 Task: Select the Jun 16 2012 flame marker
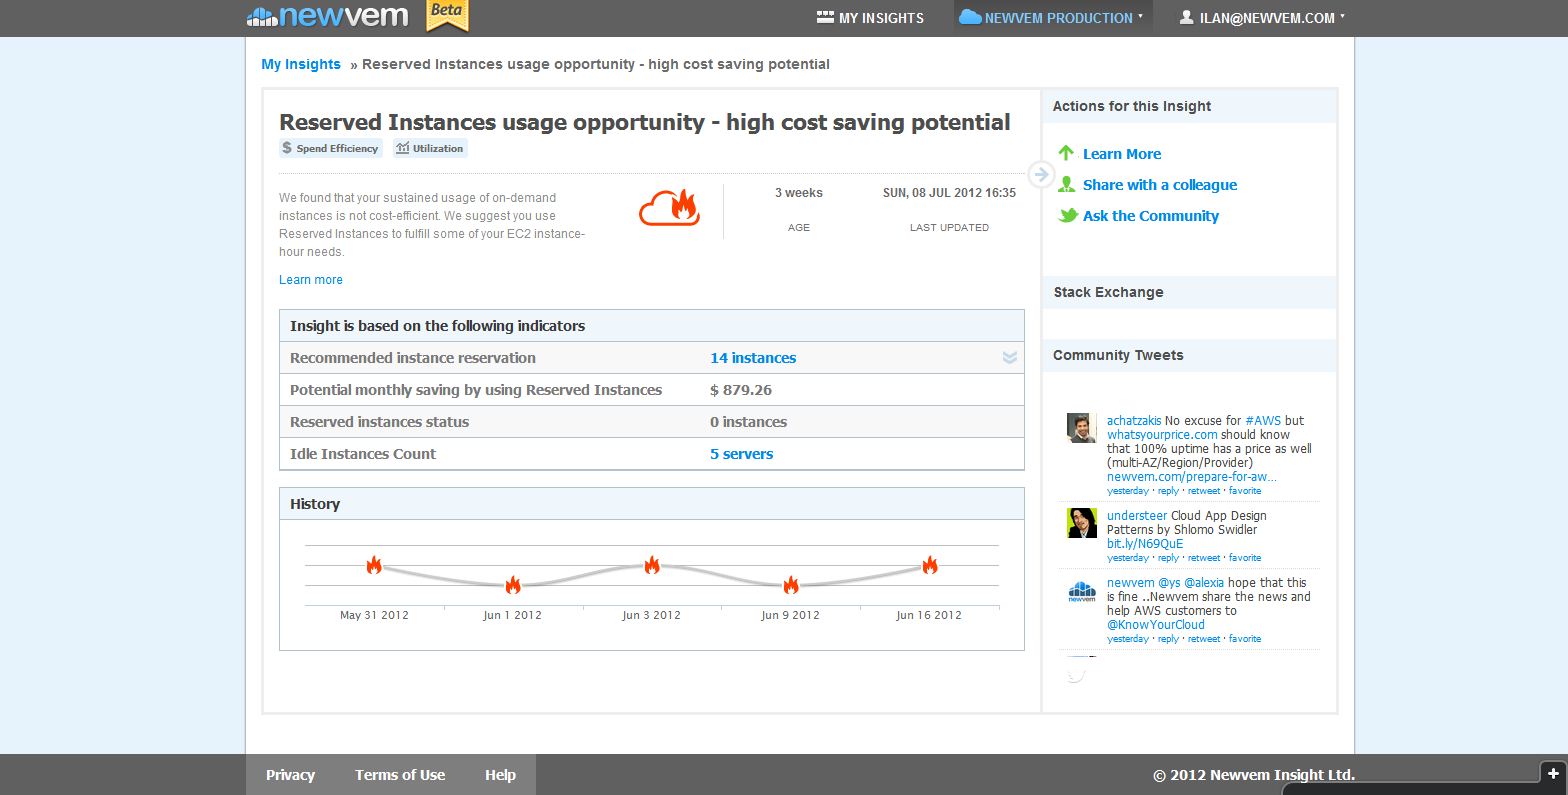click(929, 565)
